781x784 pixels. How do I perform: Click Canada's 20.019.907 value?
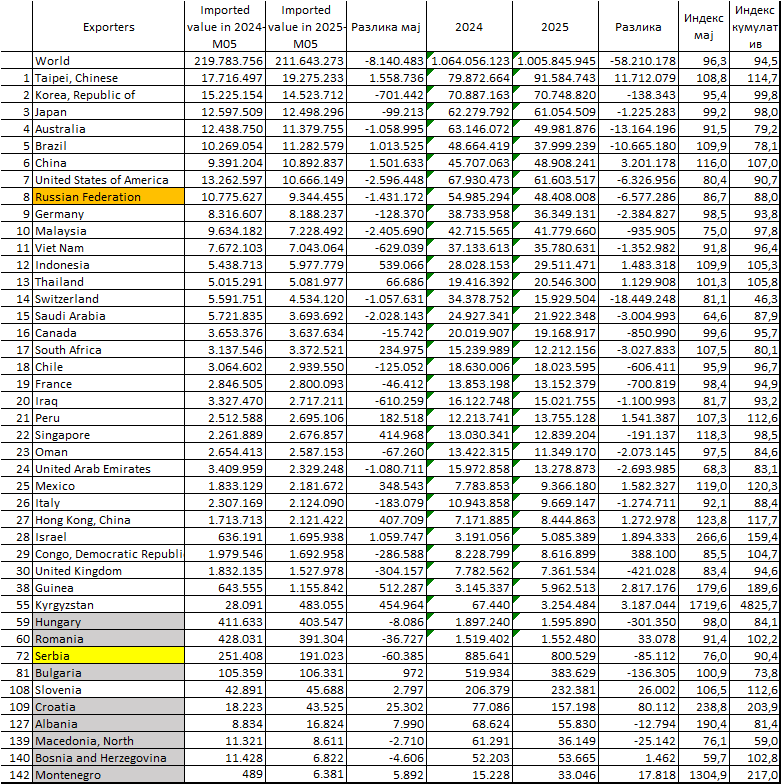pyautogui.click(x=469, y=333)
